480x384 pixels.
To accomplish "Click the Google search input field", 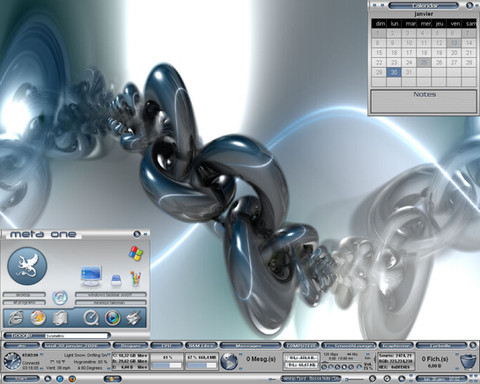I will (77, 336).
